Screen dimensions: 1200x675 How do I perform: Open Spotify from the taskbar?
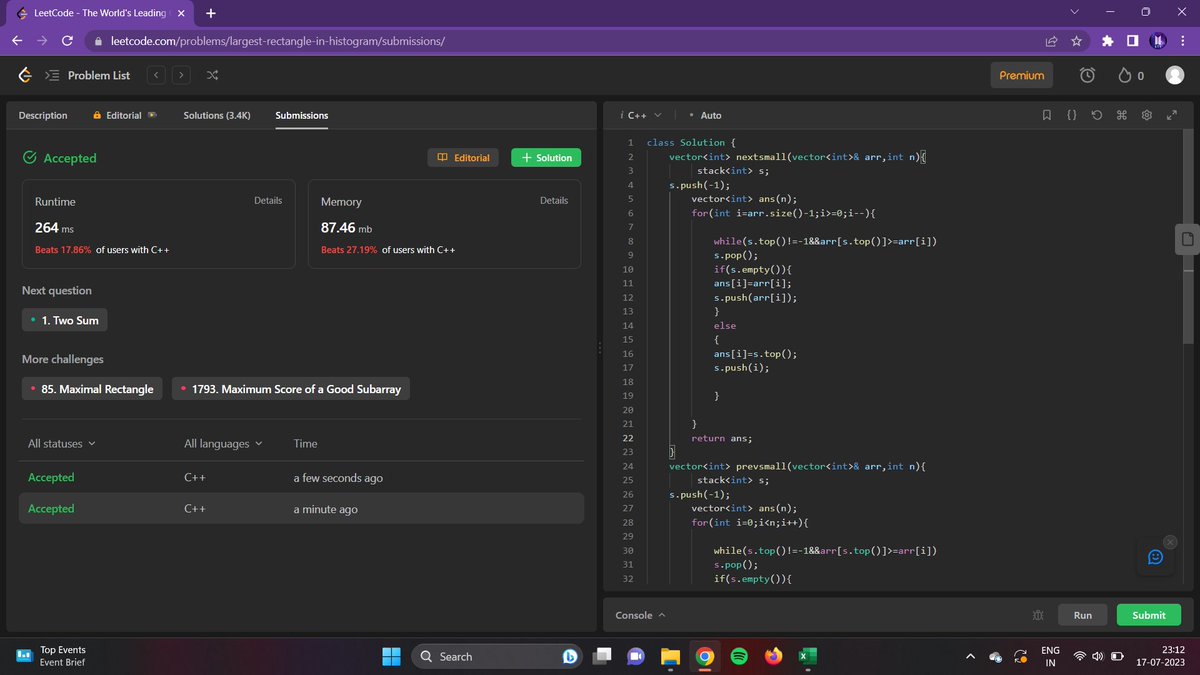pos(739,656)
